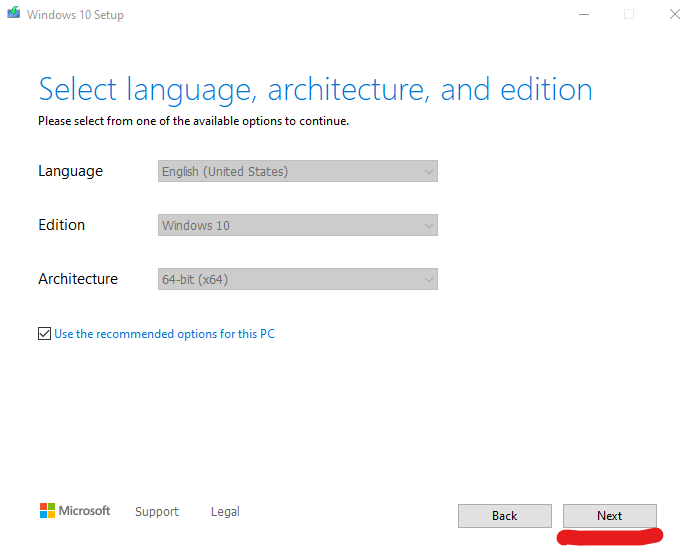Click the Edition field label

pos(61,225)
